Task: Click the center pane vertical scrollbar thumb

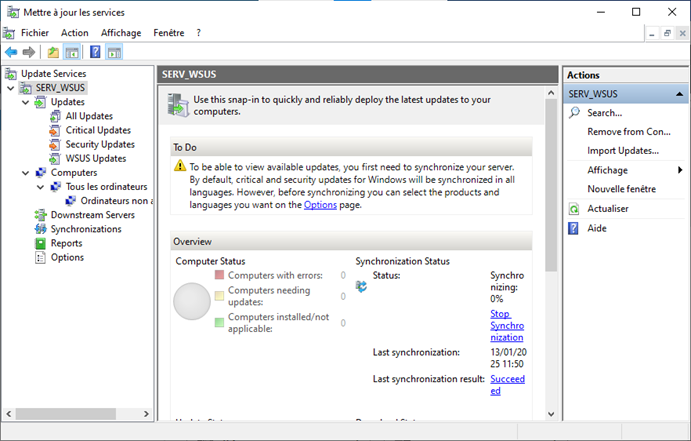Action: click(551, 185)
